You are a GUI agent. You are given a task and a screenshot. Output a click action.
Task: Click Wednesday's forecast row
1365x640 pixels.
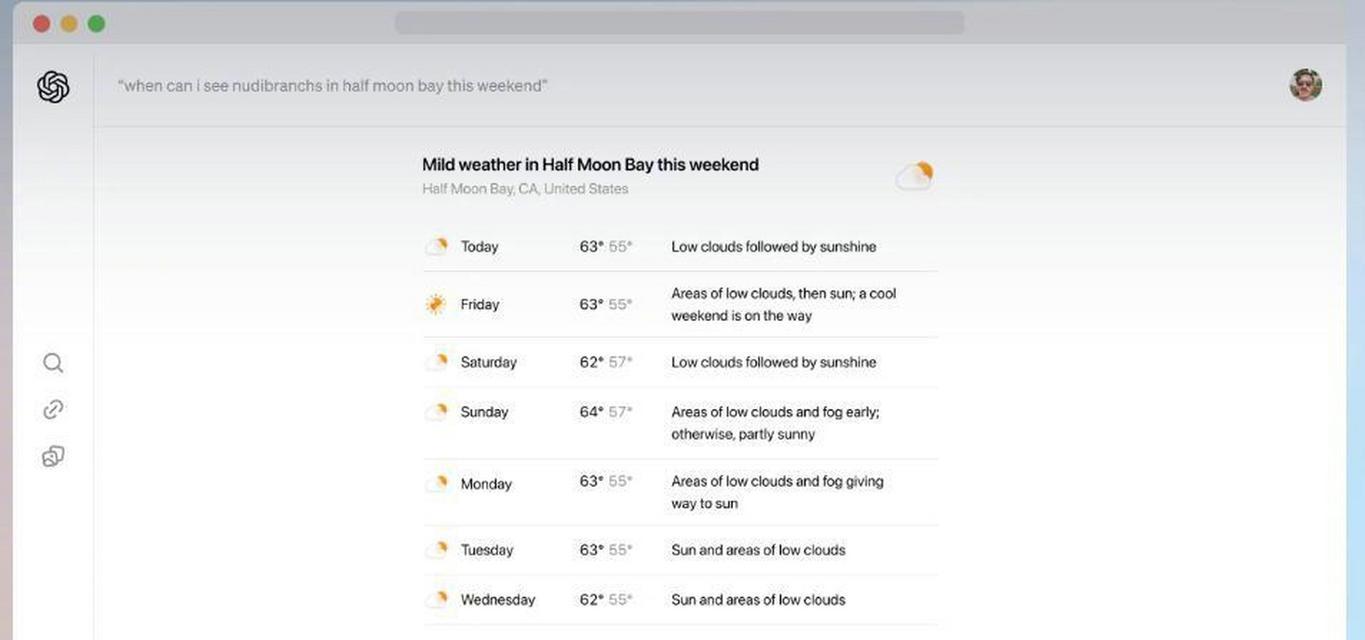680,600
